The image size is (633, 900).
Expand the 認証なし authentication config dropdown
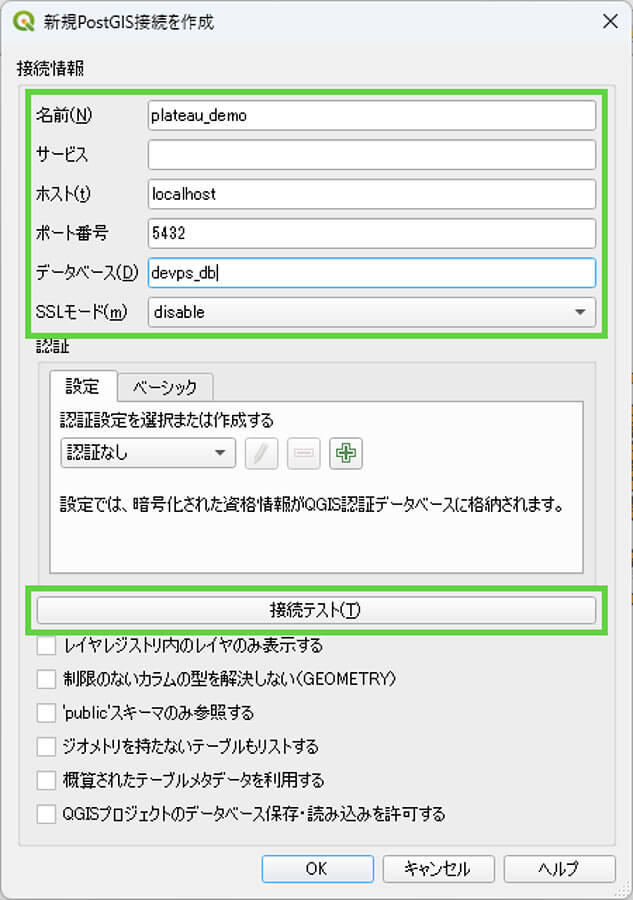(x=148, y=453)
